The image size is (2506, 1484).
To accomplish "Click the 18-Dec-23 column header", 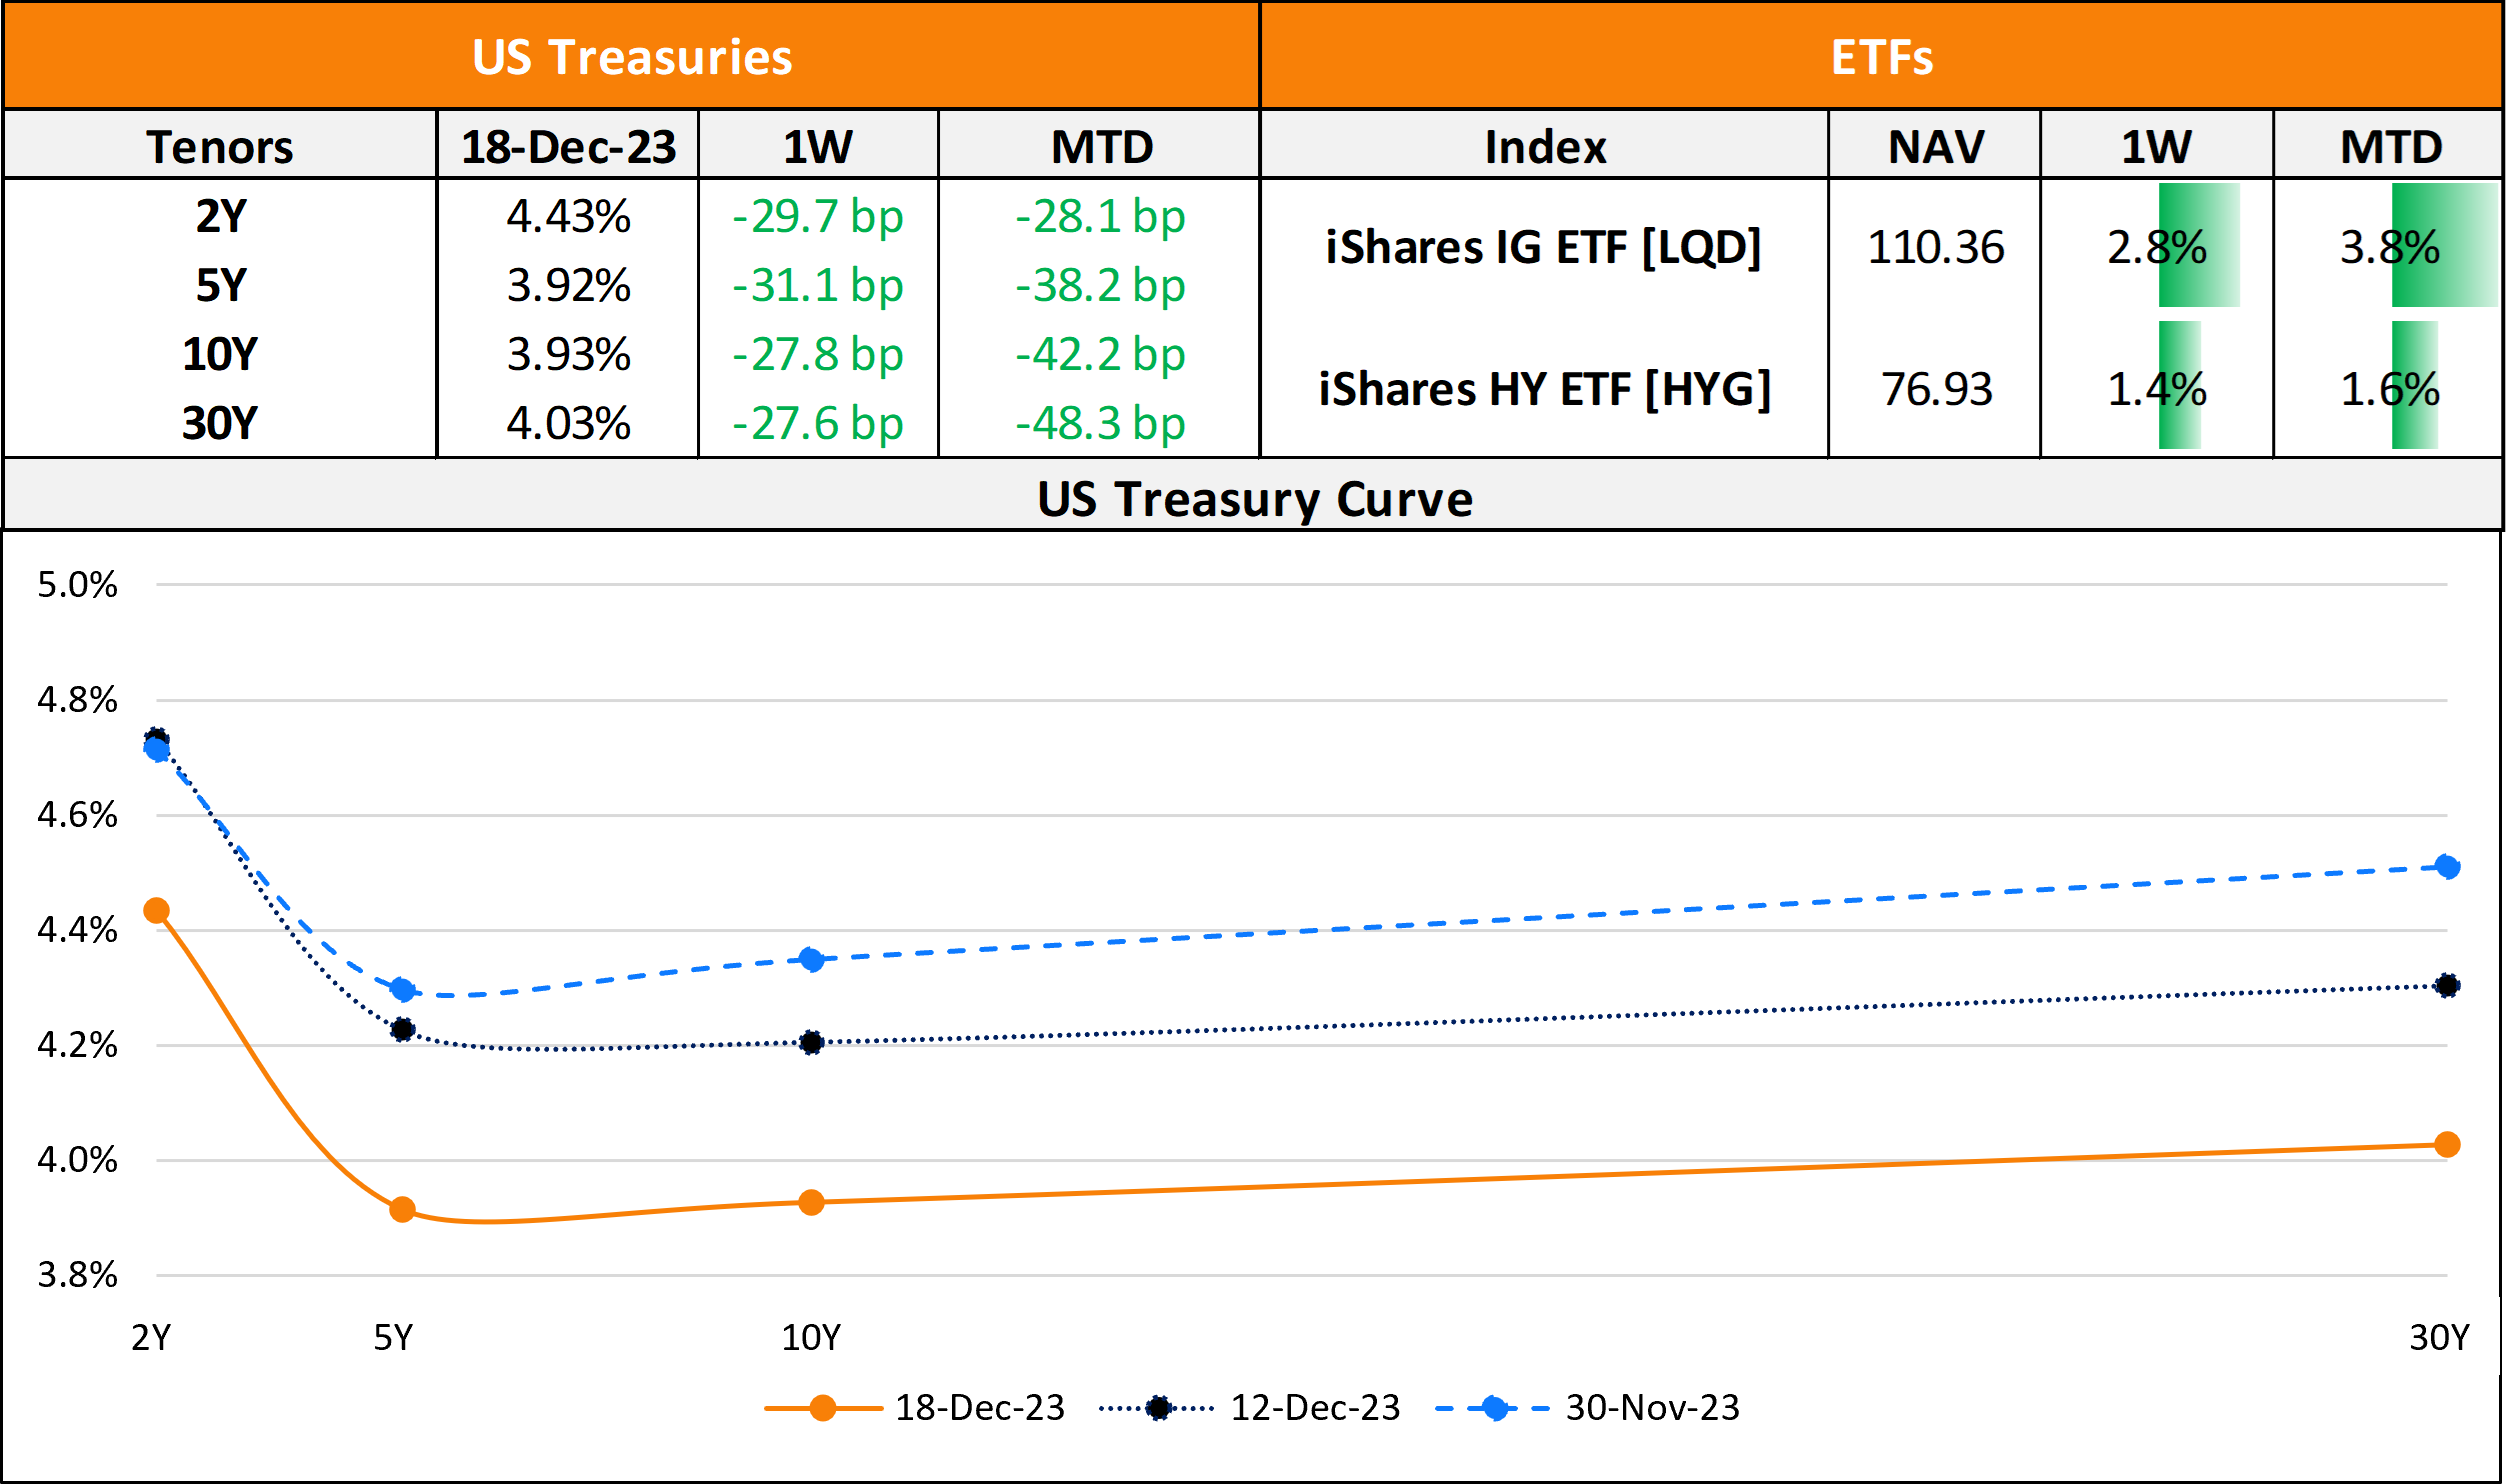I will coord(568,147).
